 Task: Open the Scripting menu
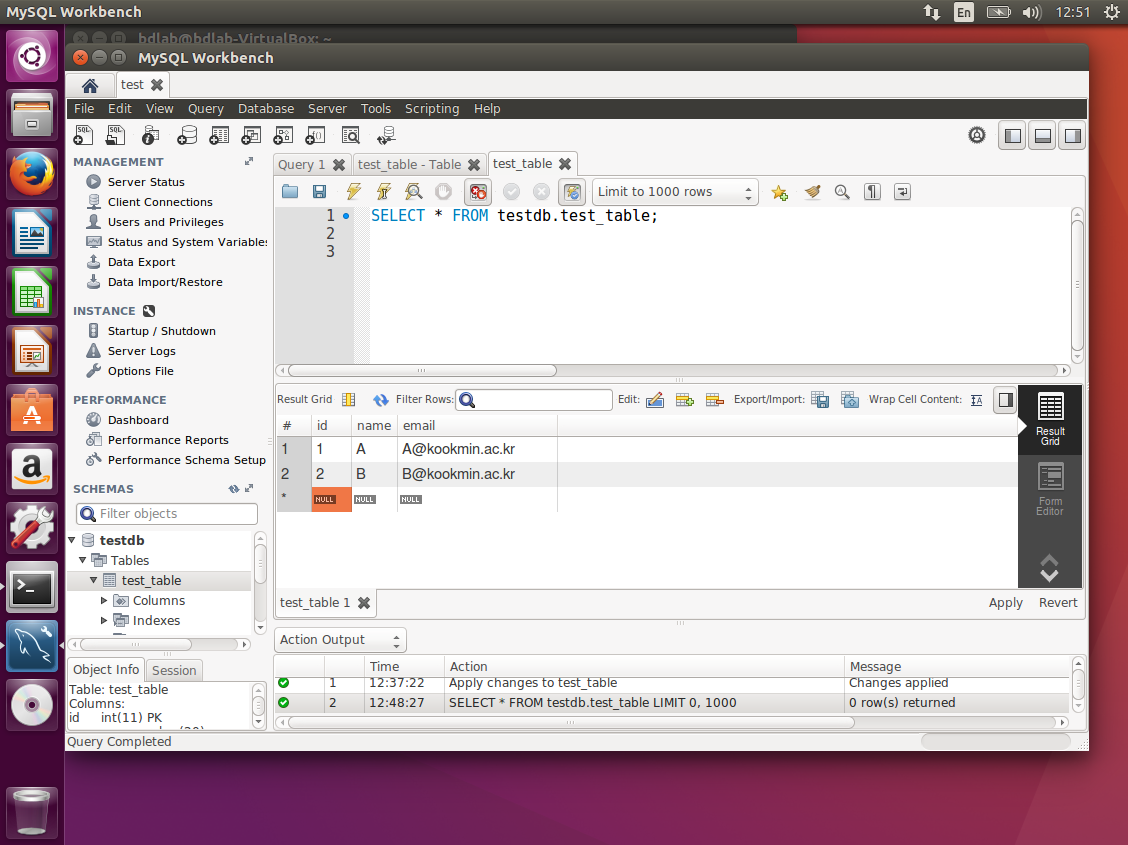[432, 109]
